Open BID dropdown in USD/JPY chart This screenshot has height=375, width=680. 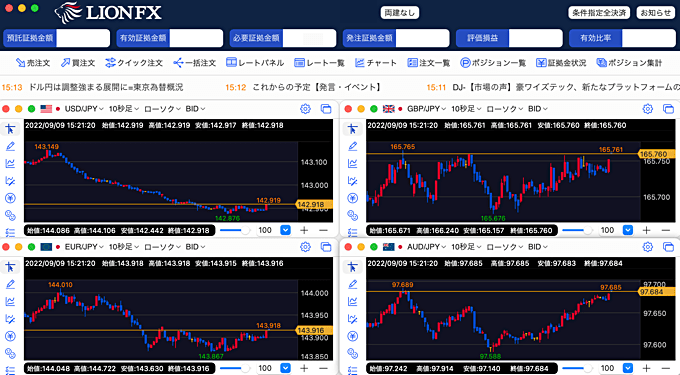click(195, 109)
